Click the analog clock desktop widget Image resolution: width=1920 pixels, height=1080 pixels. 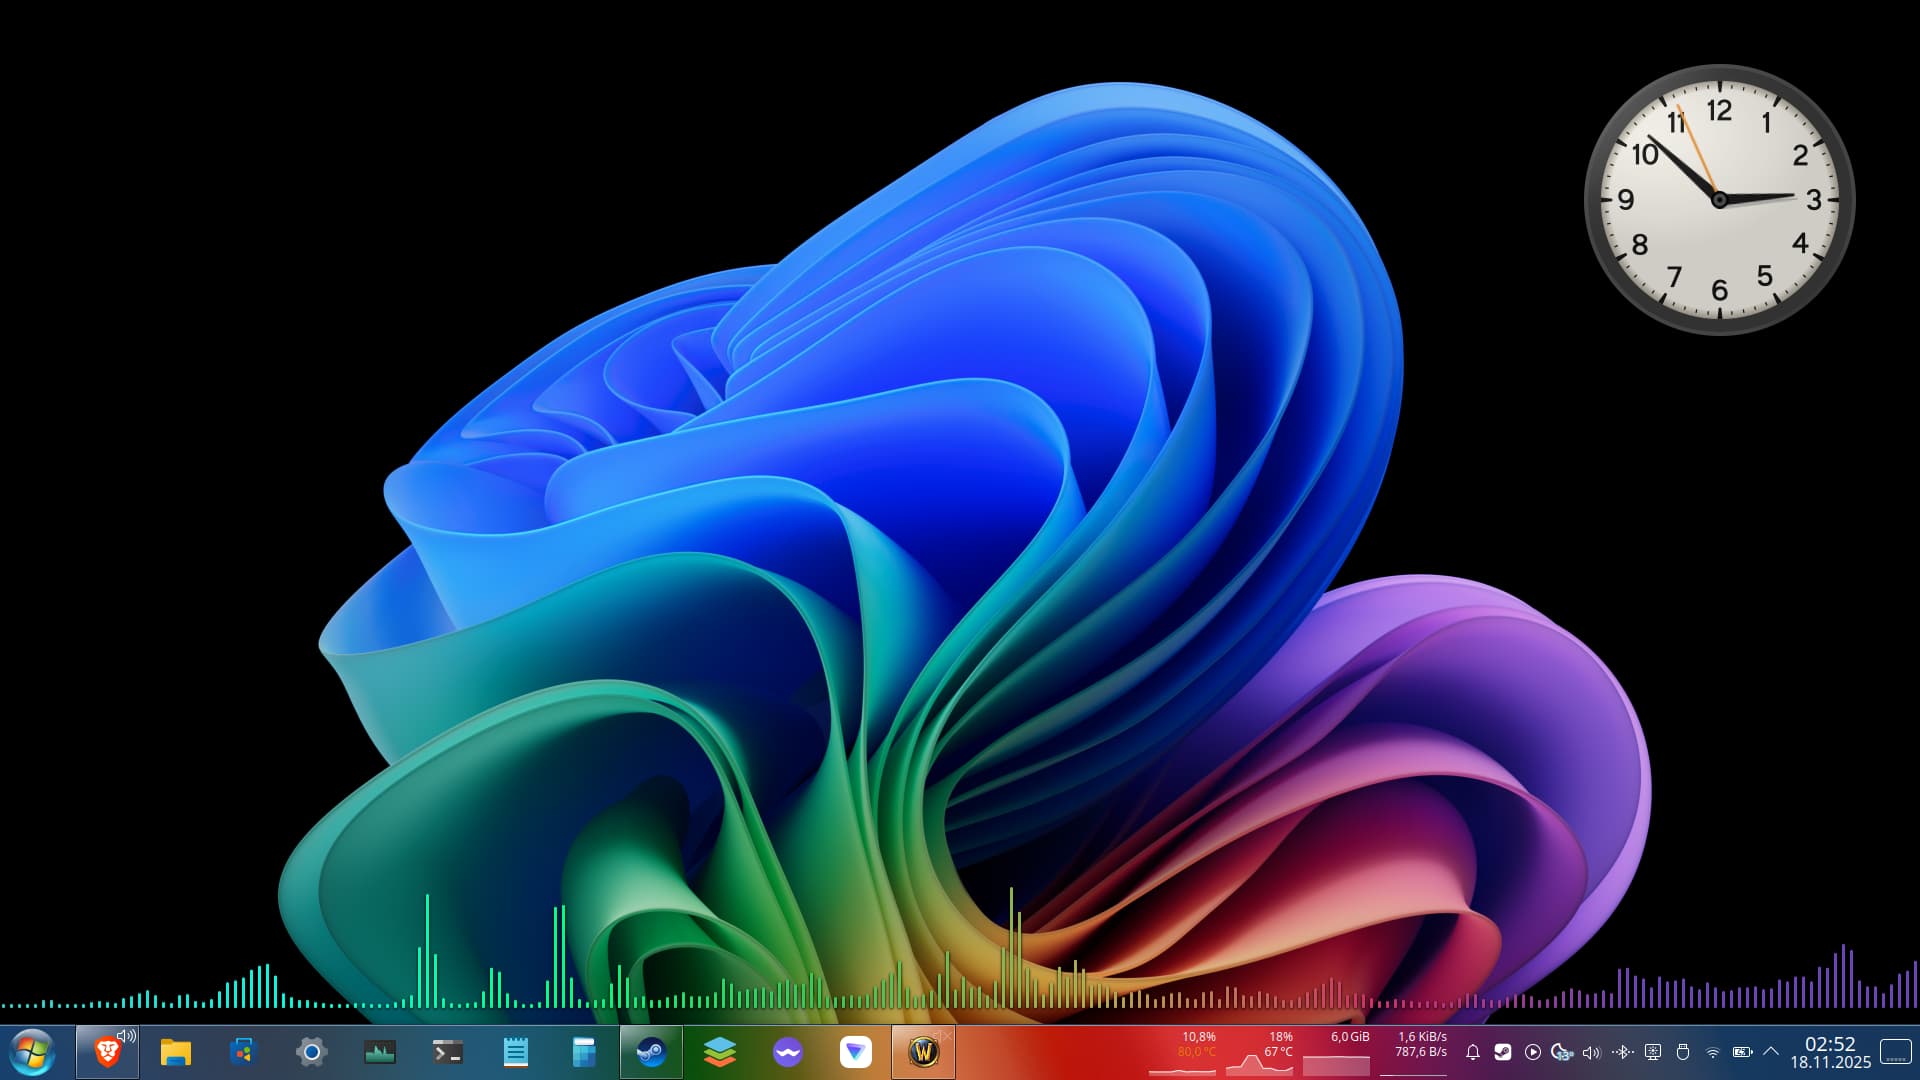click(1719, 200)
